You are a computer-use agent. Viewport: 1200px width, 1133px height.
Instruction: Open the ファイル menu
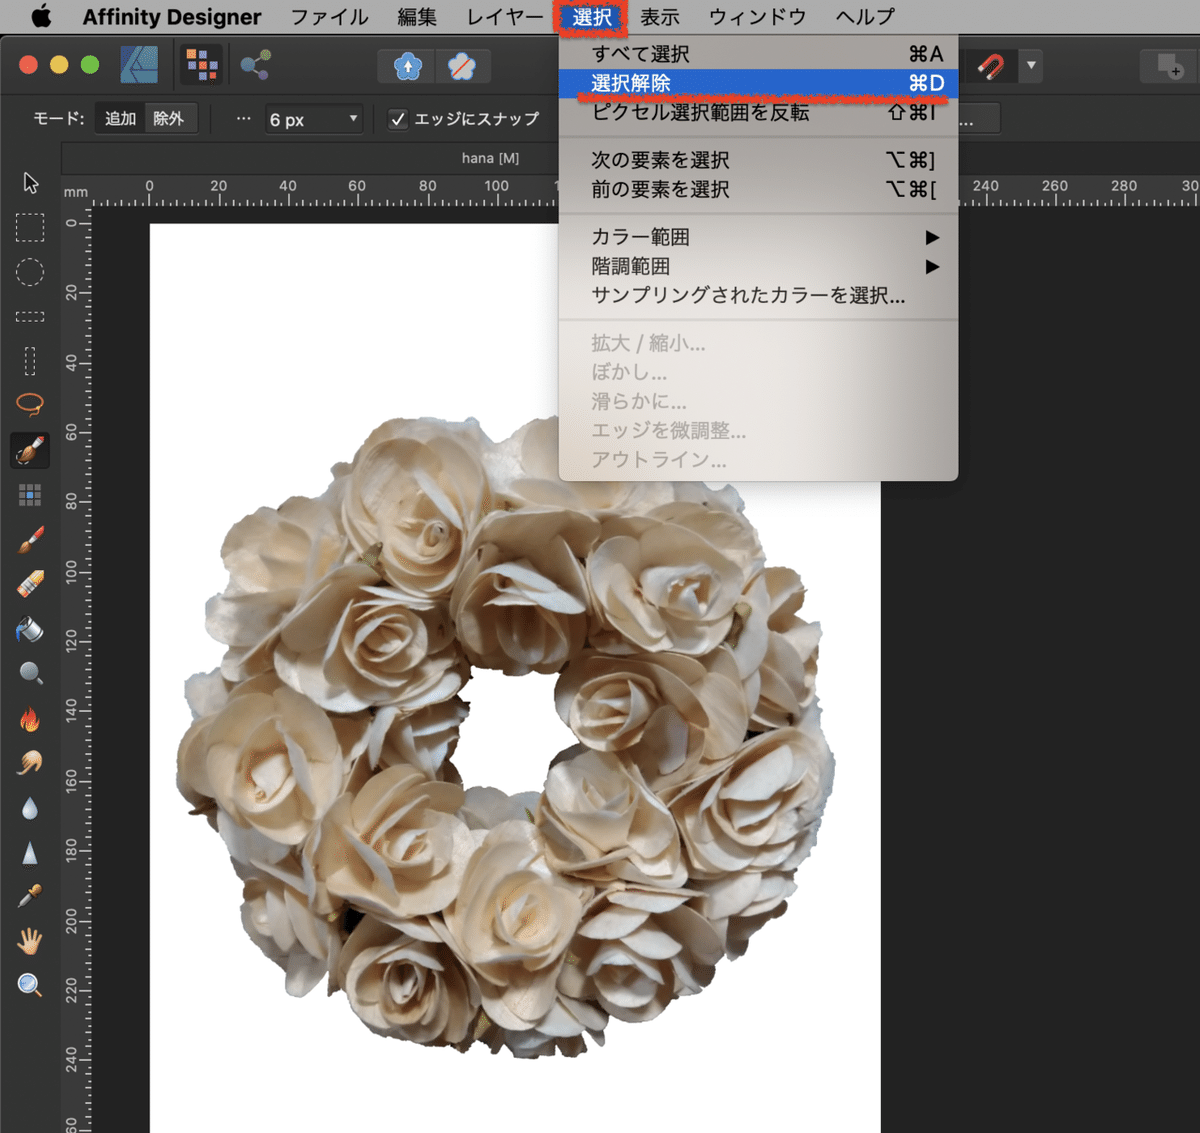(x=329, y=17)
